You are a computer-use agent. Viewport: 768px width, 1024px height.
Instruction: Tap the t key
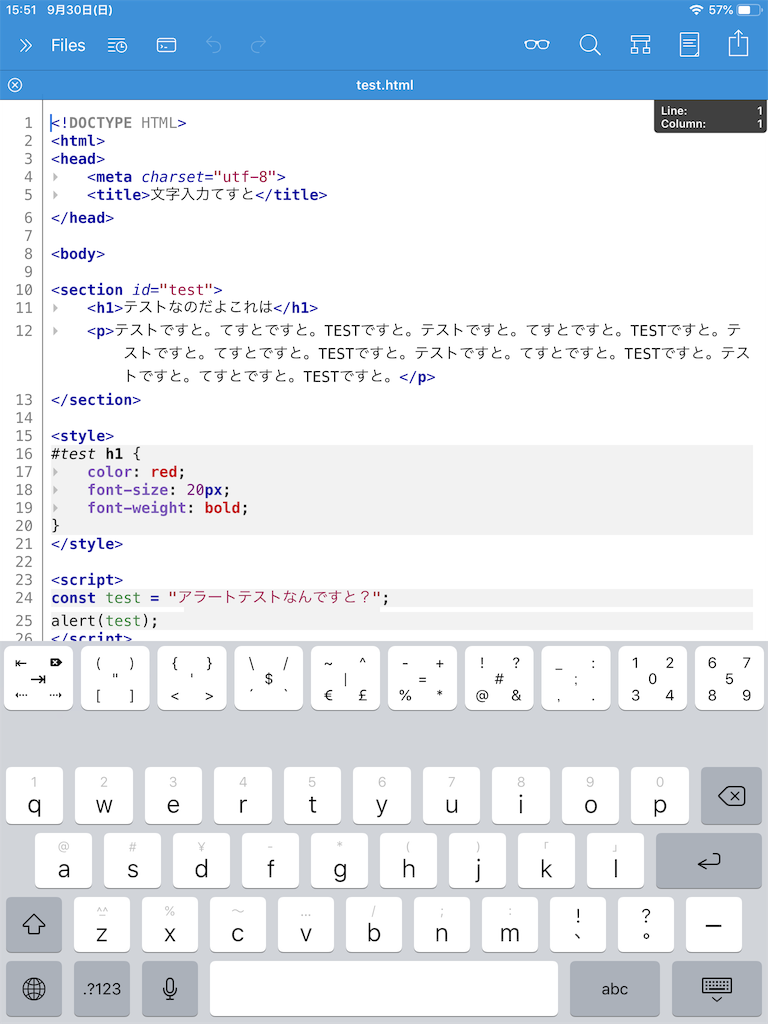[312, 795]
